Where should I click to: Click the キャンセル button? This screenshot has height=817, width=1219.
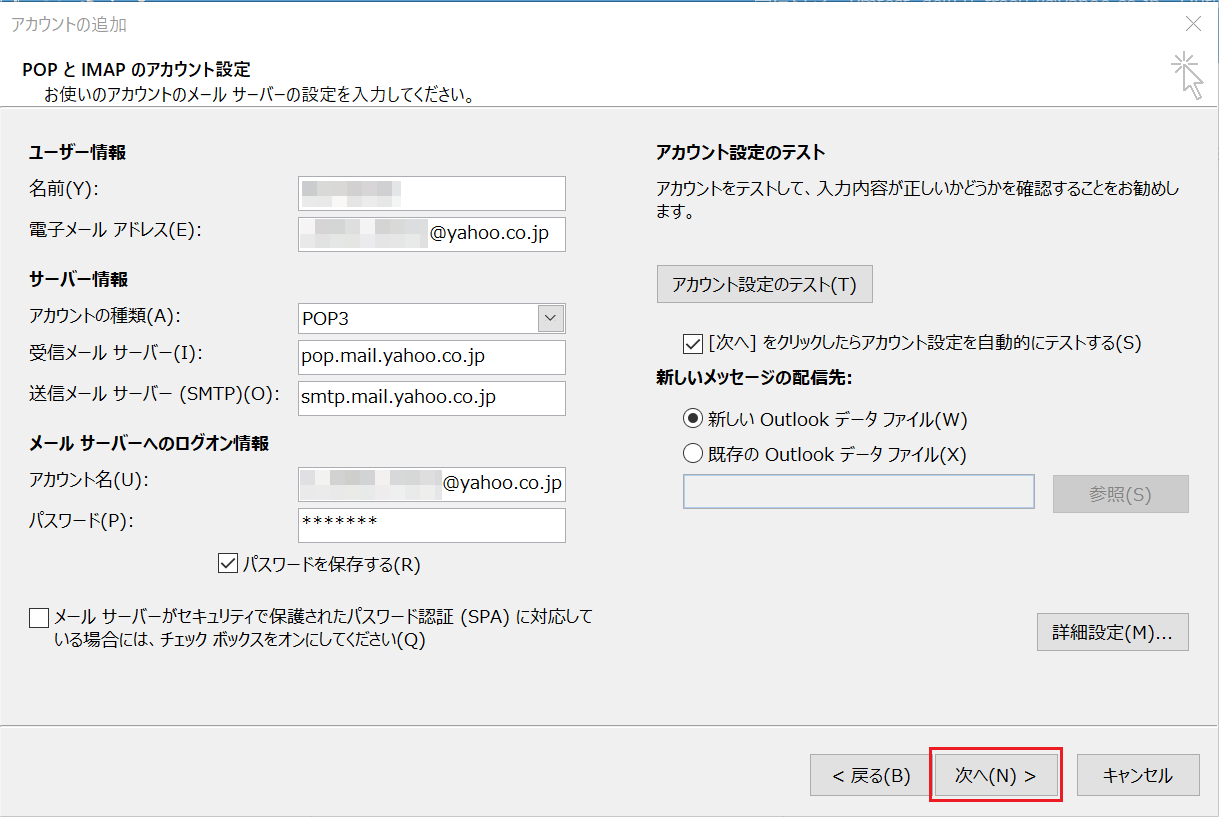[x=1137, y=775]
